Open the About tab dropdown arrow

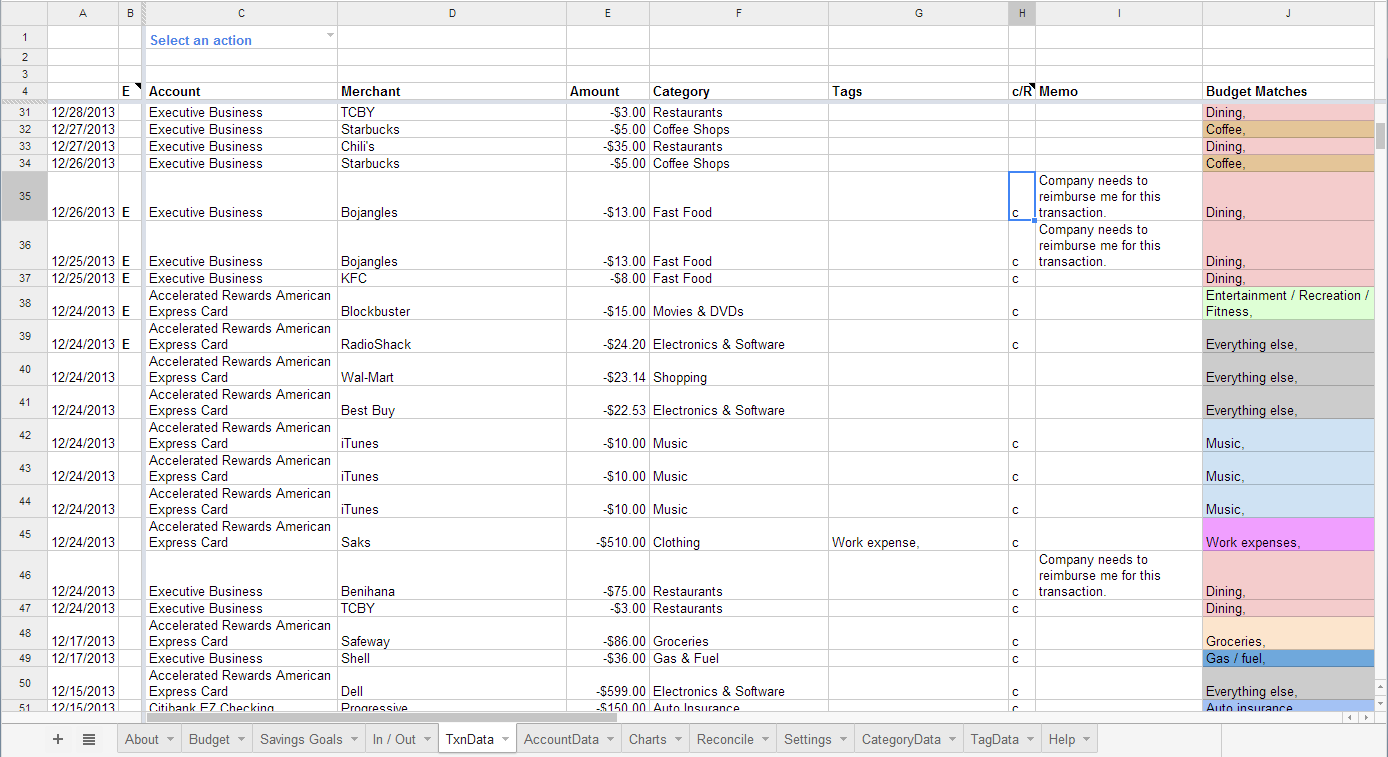tap(170, 740)
